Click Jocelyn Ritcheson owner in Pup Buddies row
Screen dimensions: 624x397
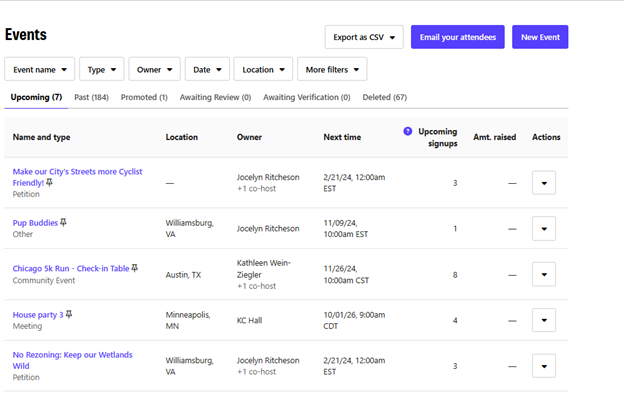[268, 229]
